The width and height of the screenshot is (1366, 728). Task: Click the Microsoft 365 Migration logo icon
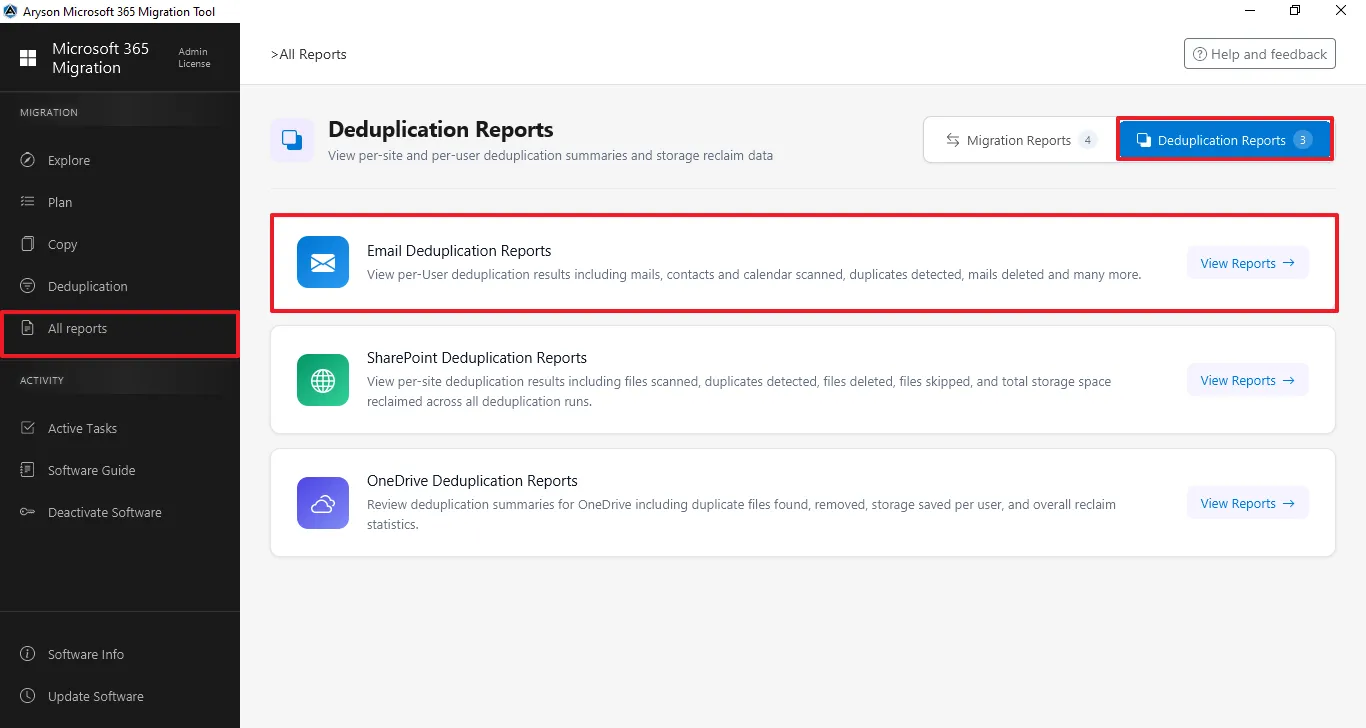point(28,58)
